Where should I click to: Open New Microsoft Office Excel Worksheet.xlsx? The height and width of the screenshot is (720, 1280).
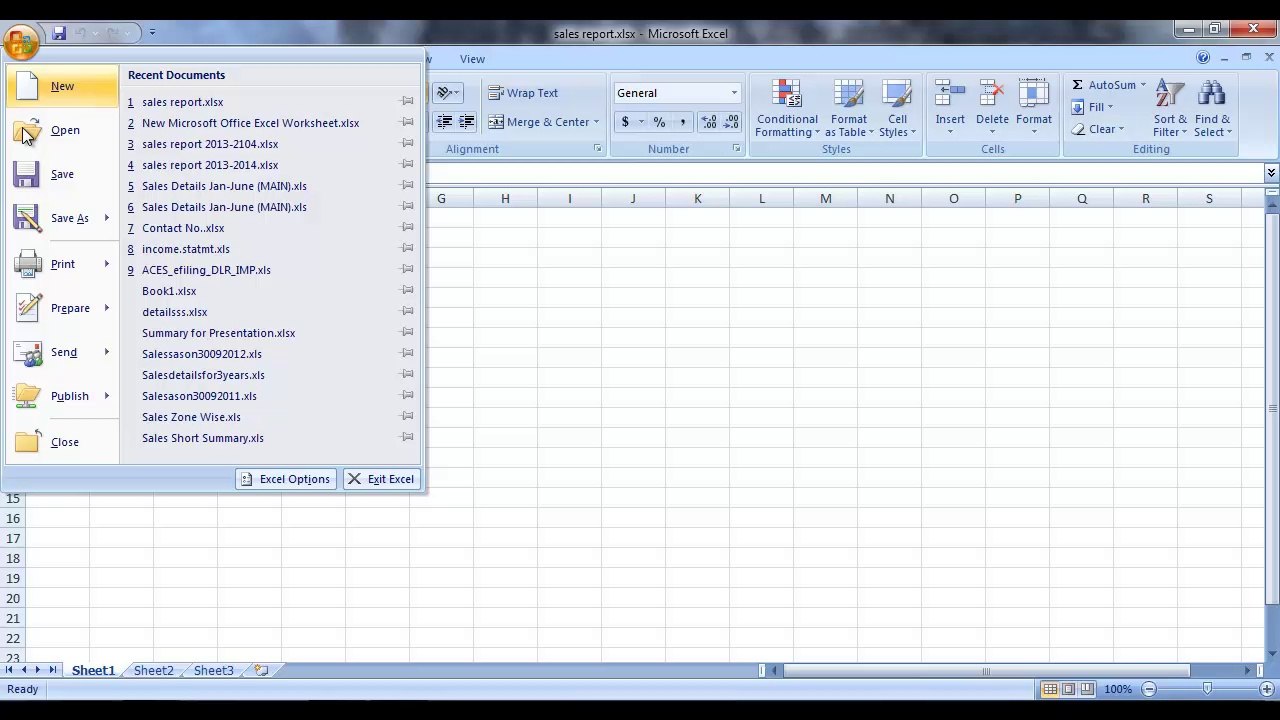click(250, 123)
